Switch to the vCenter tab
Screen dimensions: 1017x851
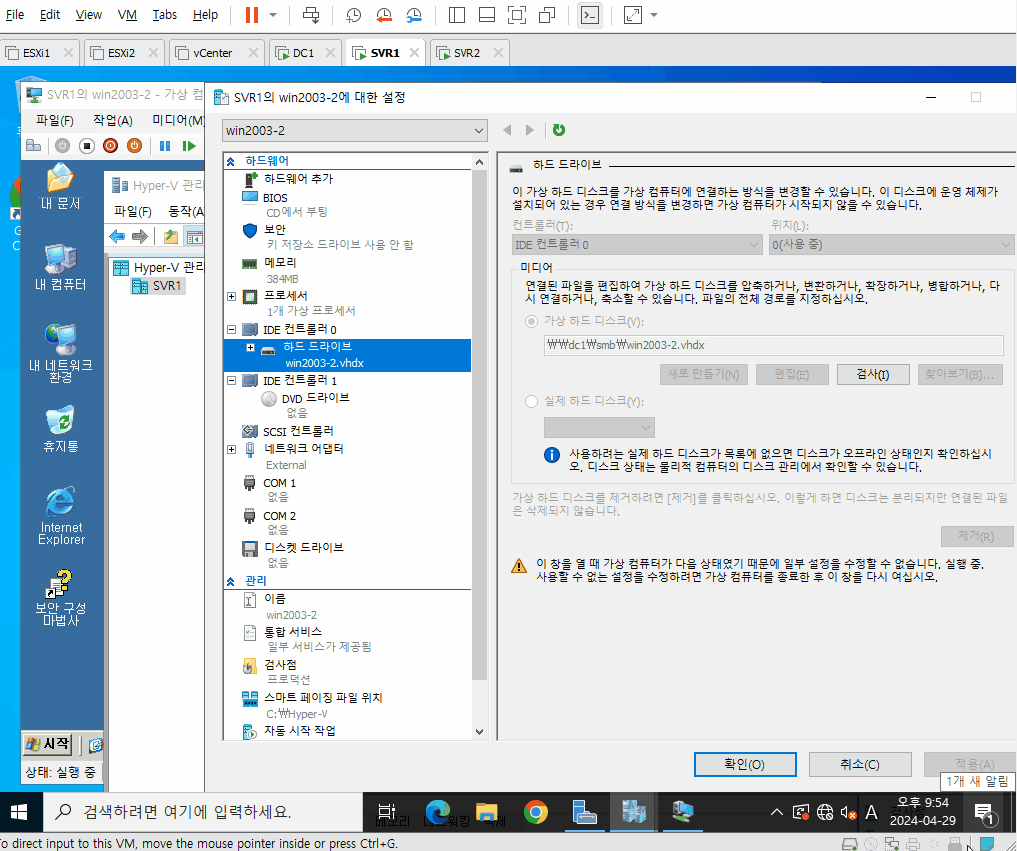click(x=213, y=53)
